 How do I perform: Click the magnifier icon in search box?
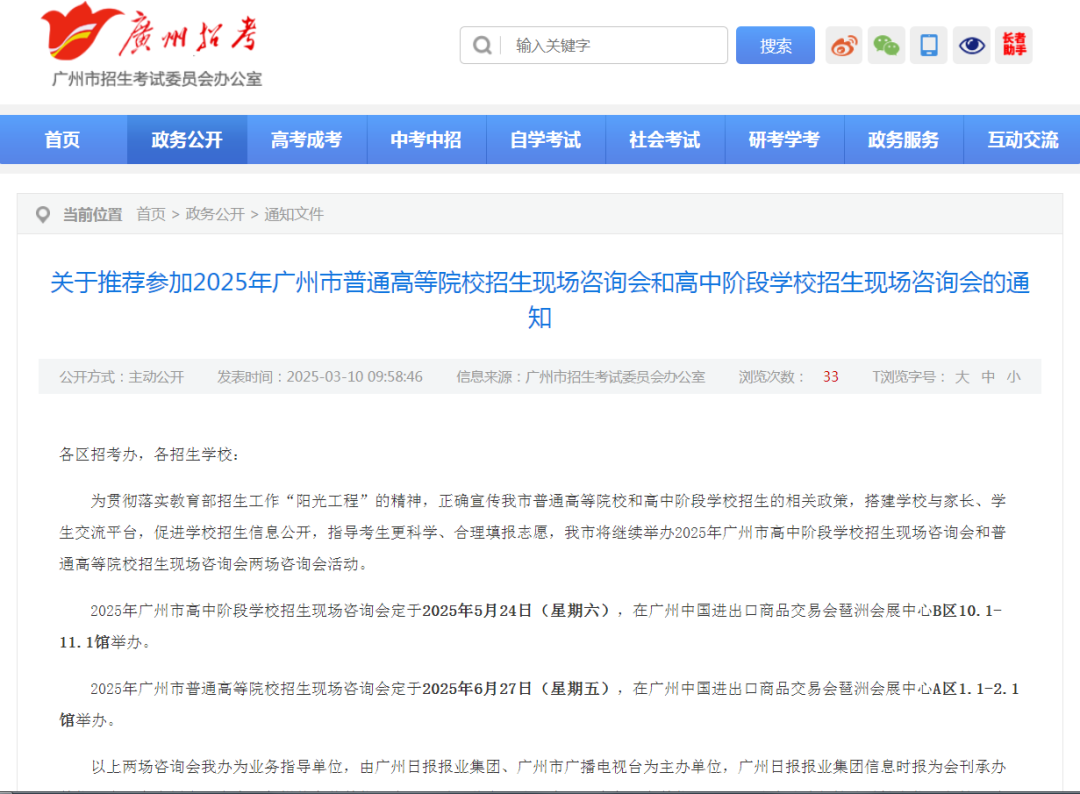click(x=482, y=46)
